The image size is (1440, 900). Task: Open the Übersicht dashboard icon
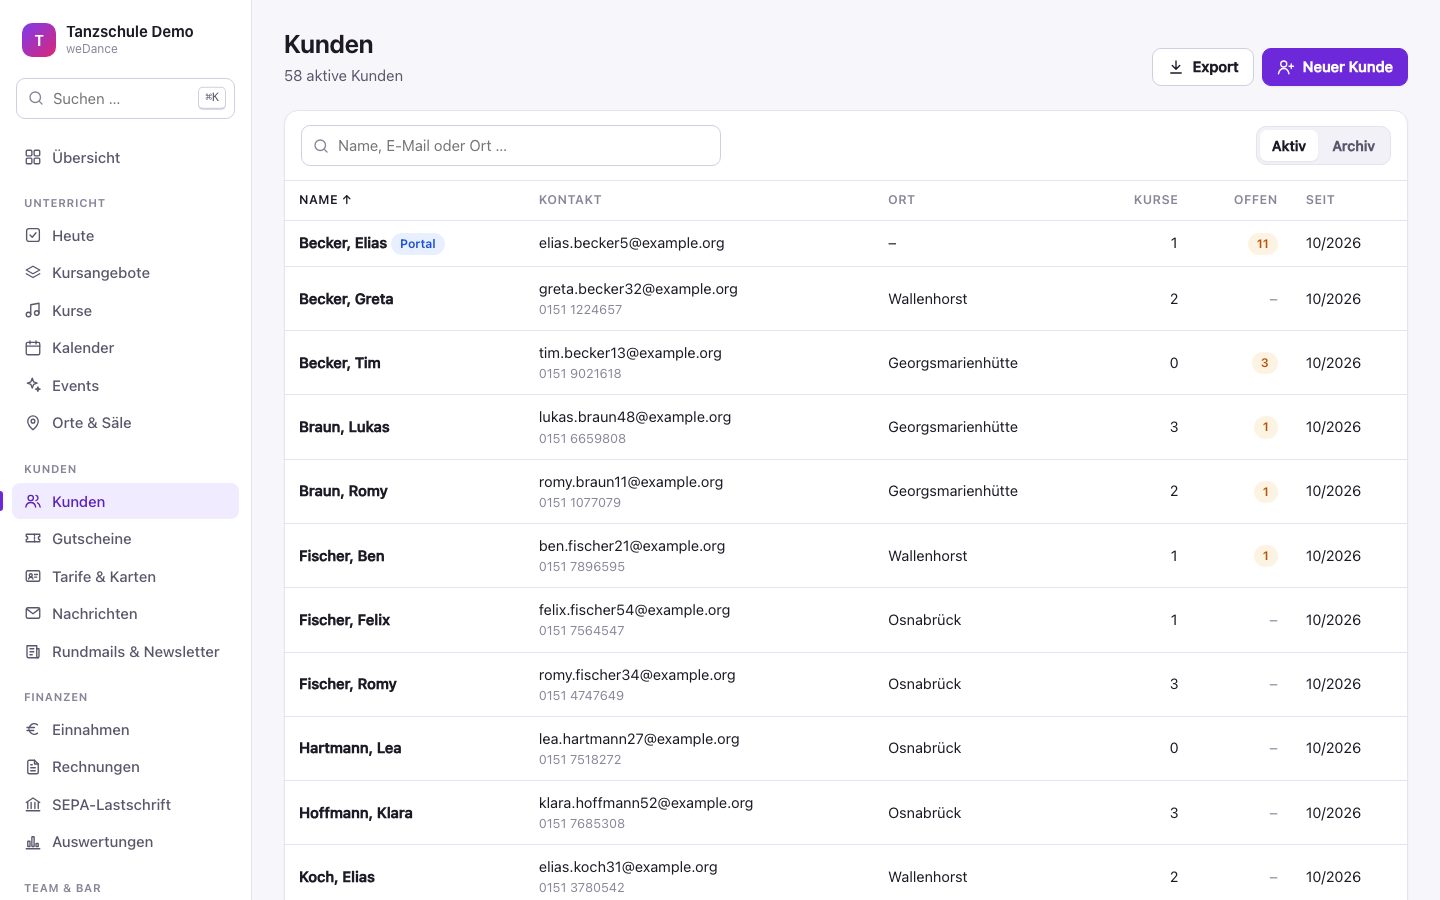pyautogui.click(x=33, y=157)
